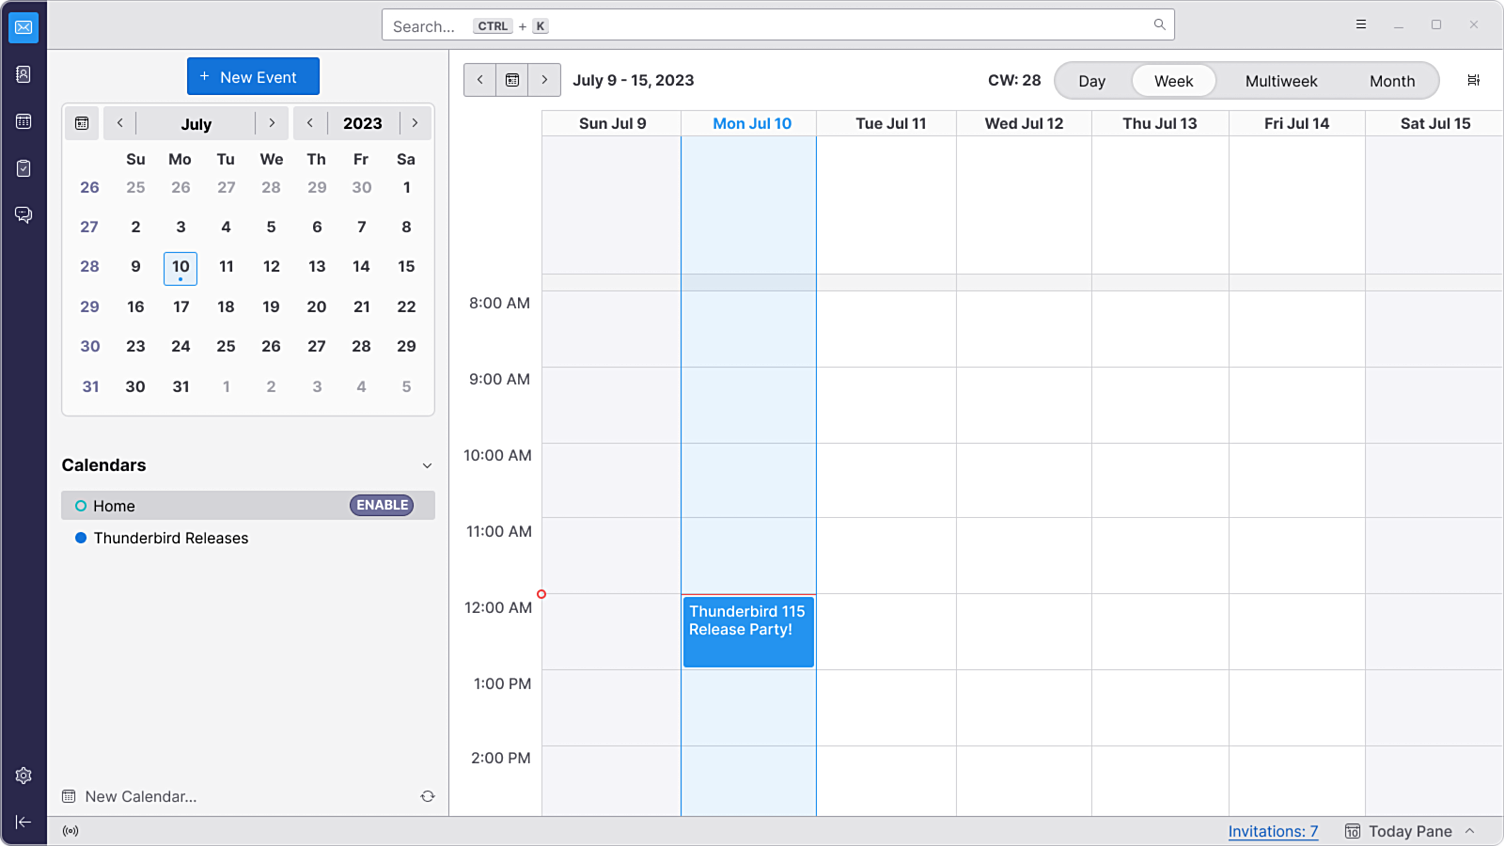This screenshot has width=1504, height=846.
Task: Toggle Thunderbird Releases calendar visibility dot
Action: point(81,538)
